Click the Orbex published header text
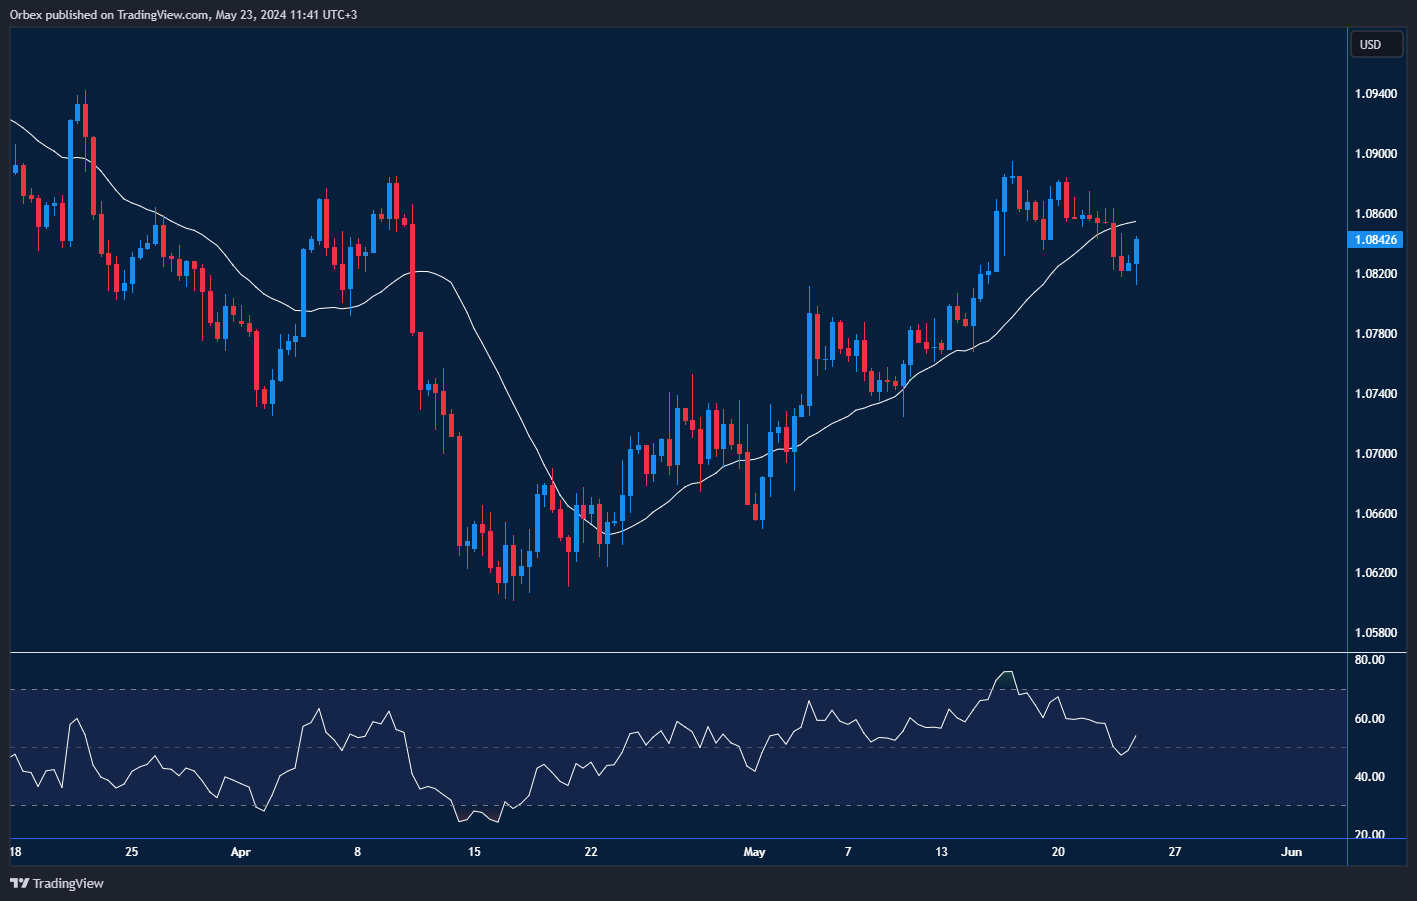Image resolution: width=1417 pixels, height=901 pixels. 183,15
